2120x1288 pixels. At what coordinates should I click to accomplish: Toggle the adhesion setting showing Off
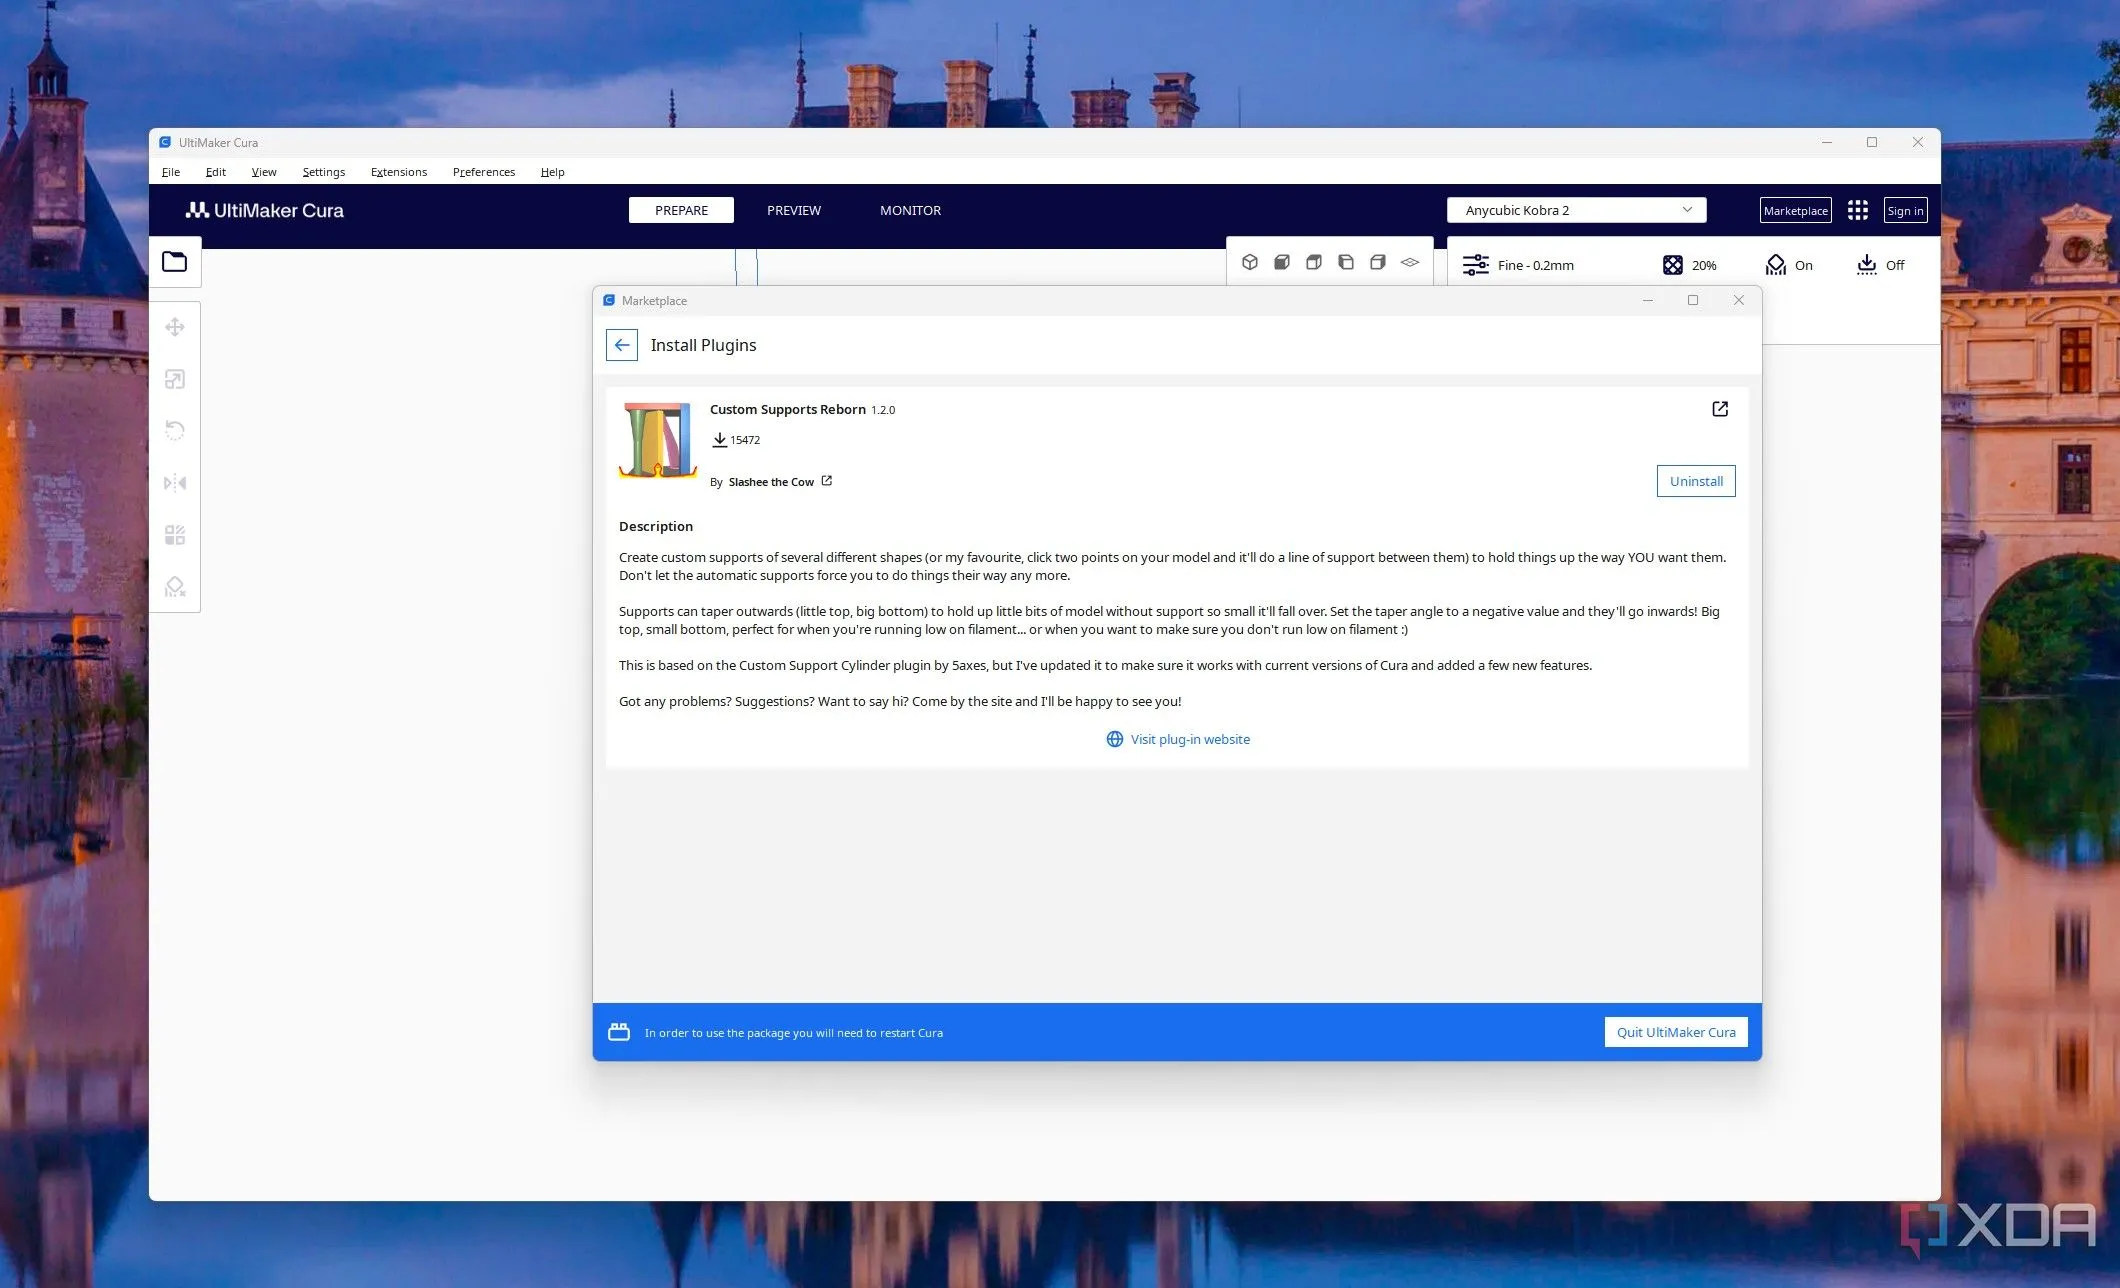pyautogui.click(x=1880, y=265)
